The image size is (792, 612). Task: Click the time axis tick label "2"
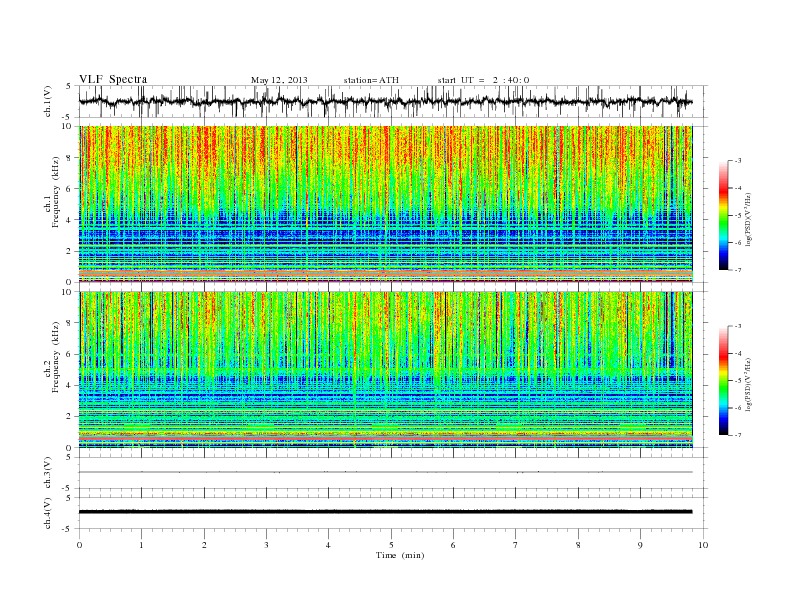coord(204,545)
